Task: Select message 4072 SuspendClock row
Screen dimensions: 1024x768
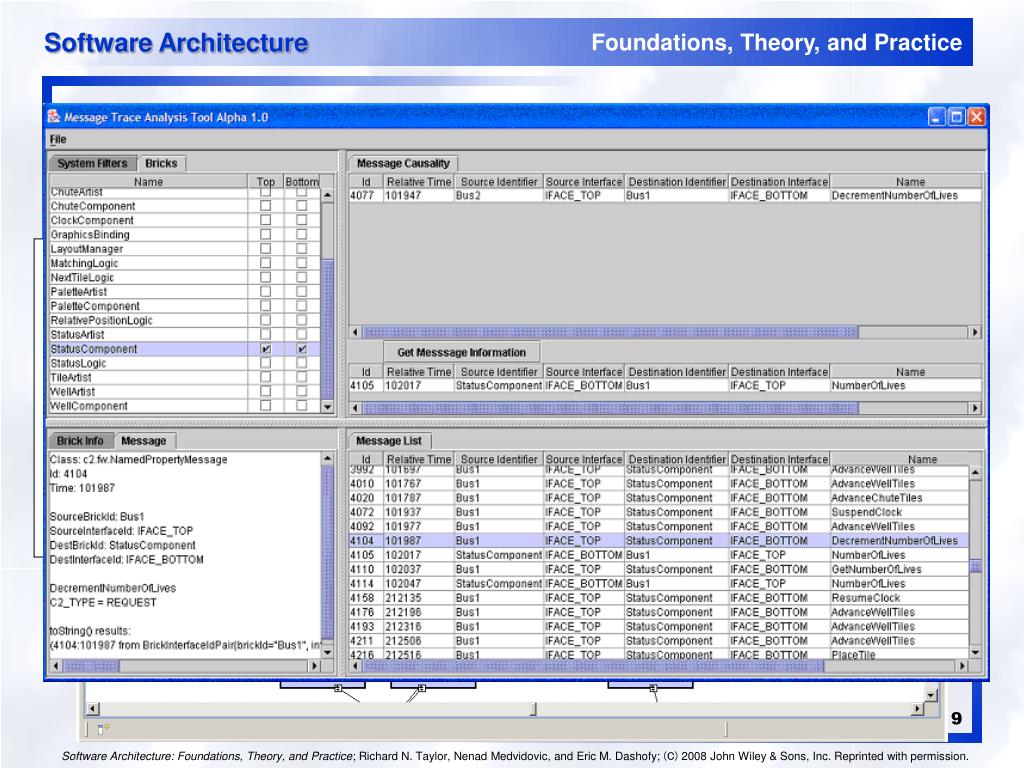Action: point(659,512)
